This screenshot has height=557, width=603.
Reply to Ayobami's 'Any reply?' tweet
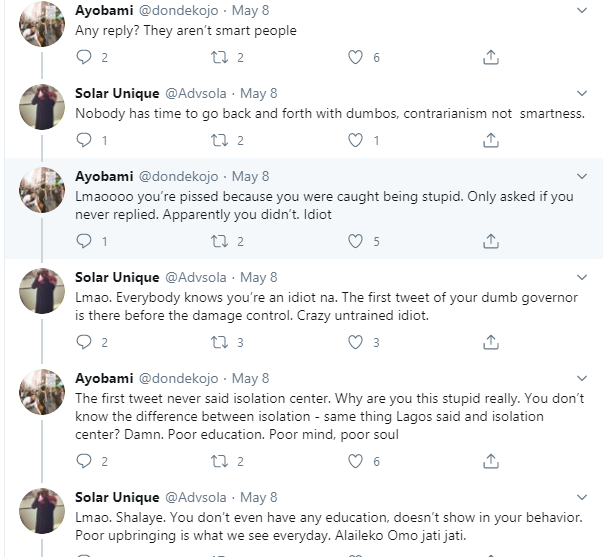[x=84, y=58]
